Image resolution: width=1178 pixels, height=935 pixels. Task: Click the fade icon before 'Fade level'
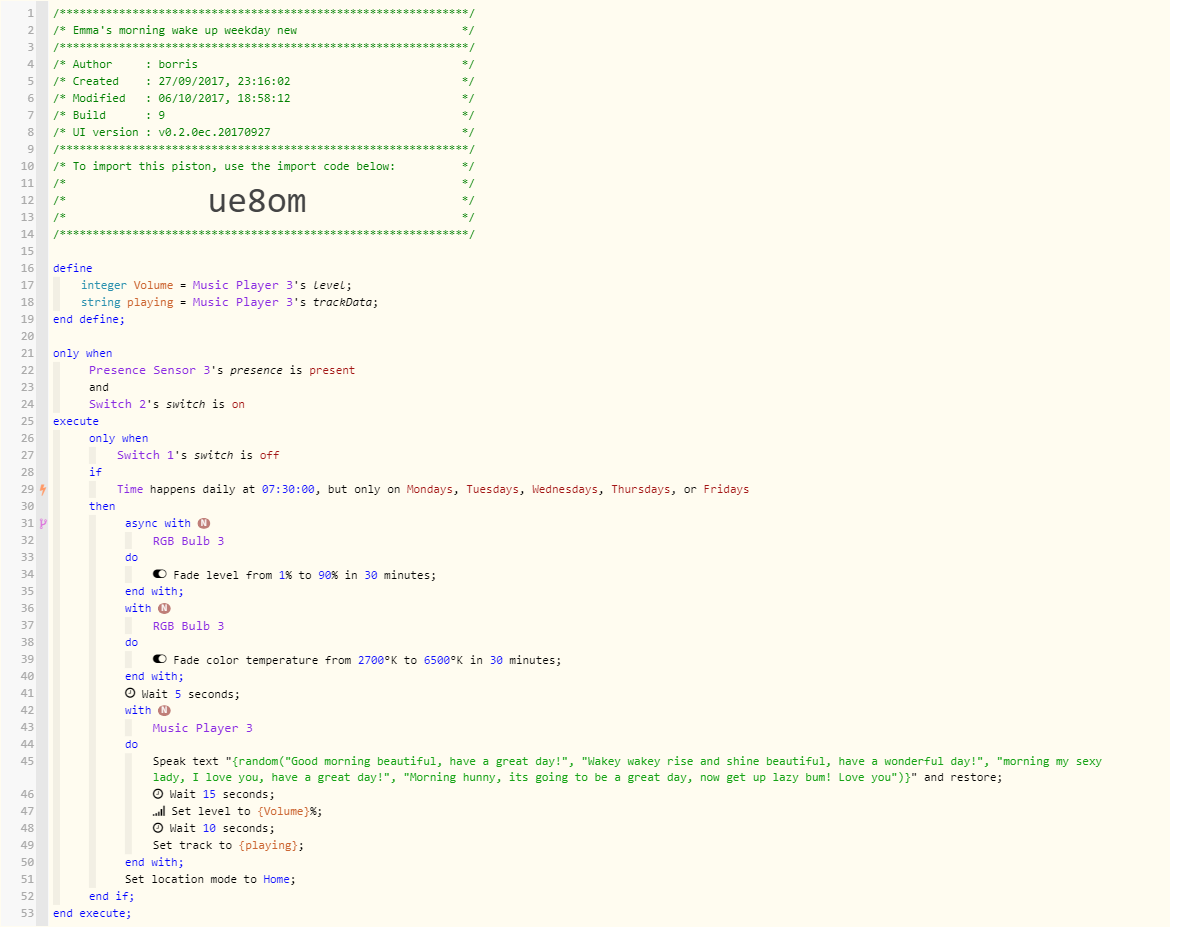tap(159, 575)
